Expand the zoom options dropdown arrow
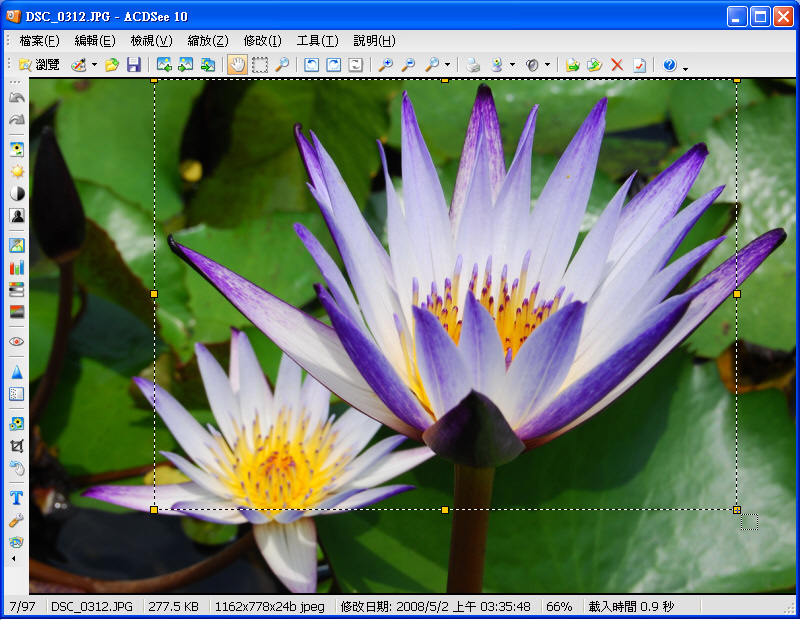The image size is (800, 620). click(x=447, y=65)
